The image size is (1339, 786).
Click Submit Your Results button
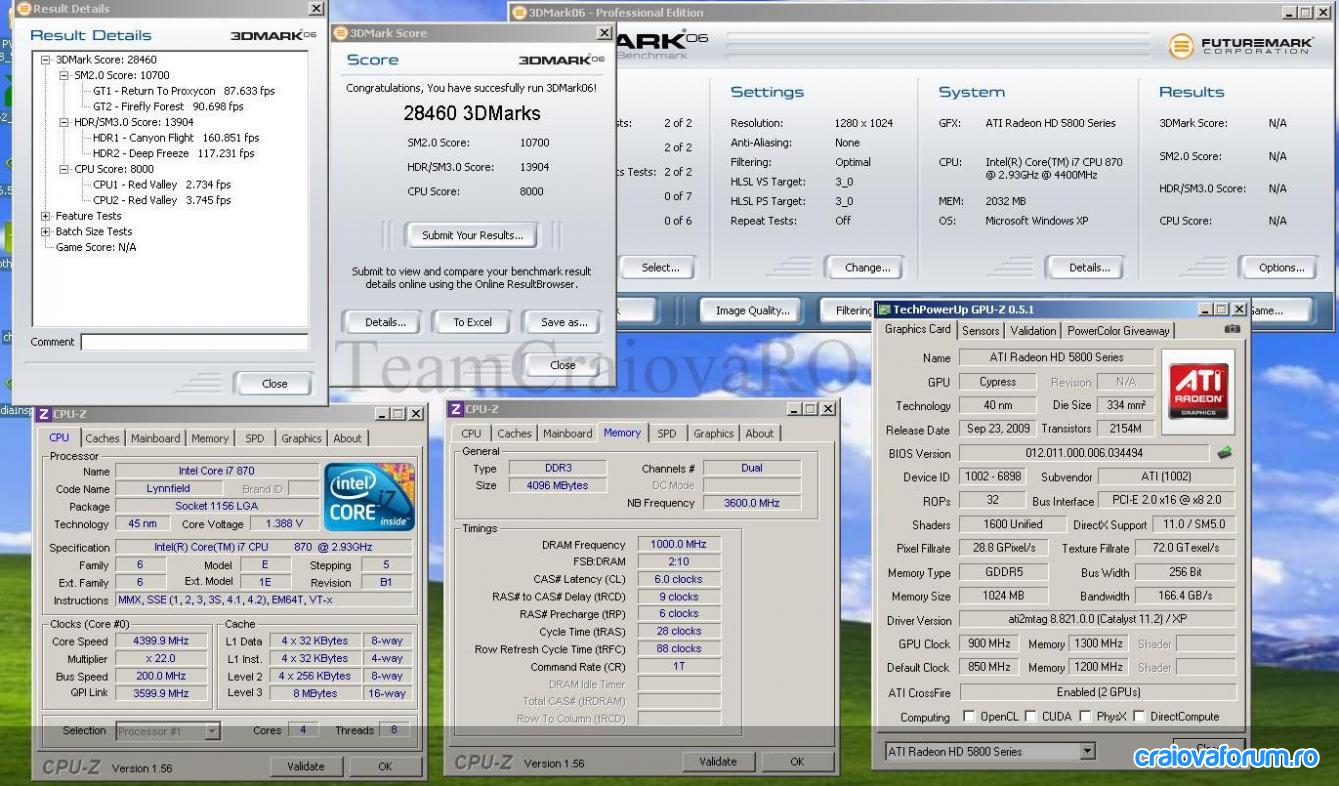point(472,235)
